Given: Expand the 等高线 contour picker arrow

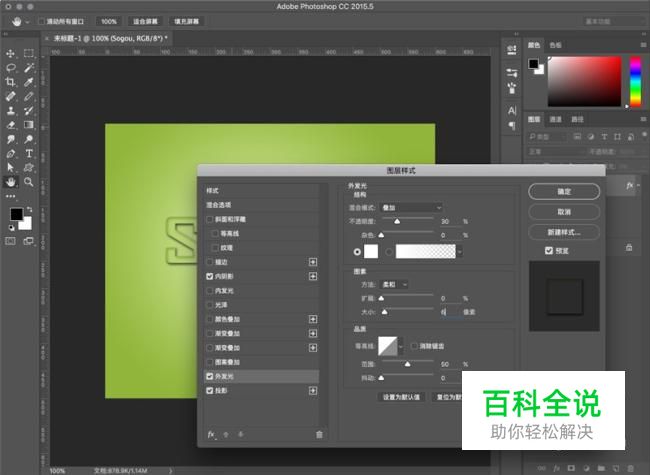Looking at the screenshot, I should (x=400, y=346).
